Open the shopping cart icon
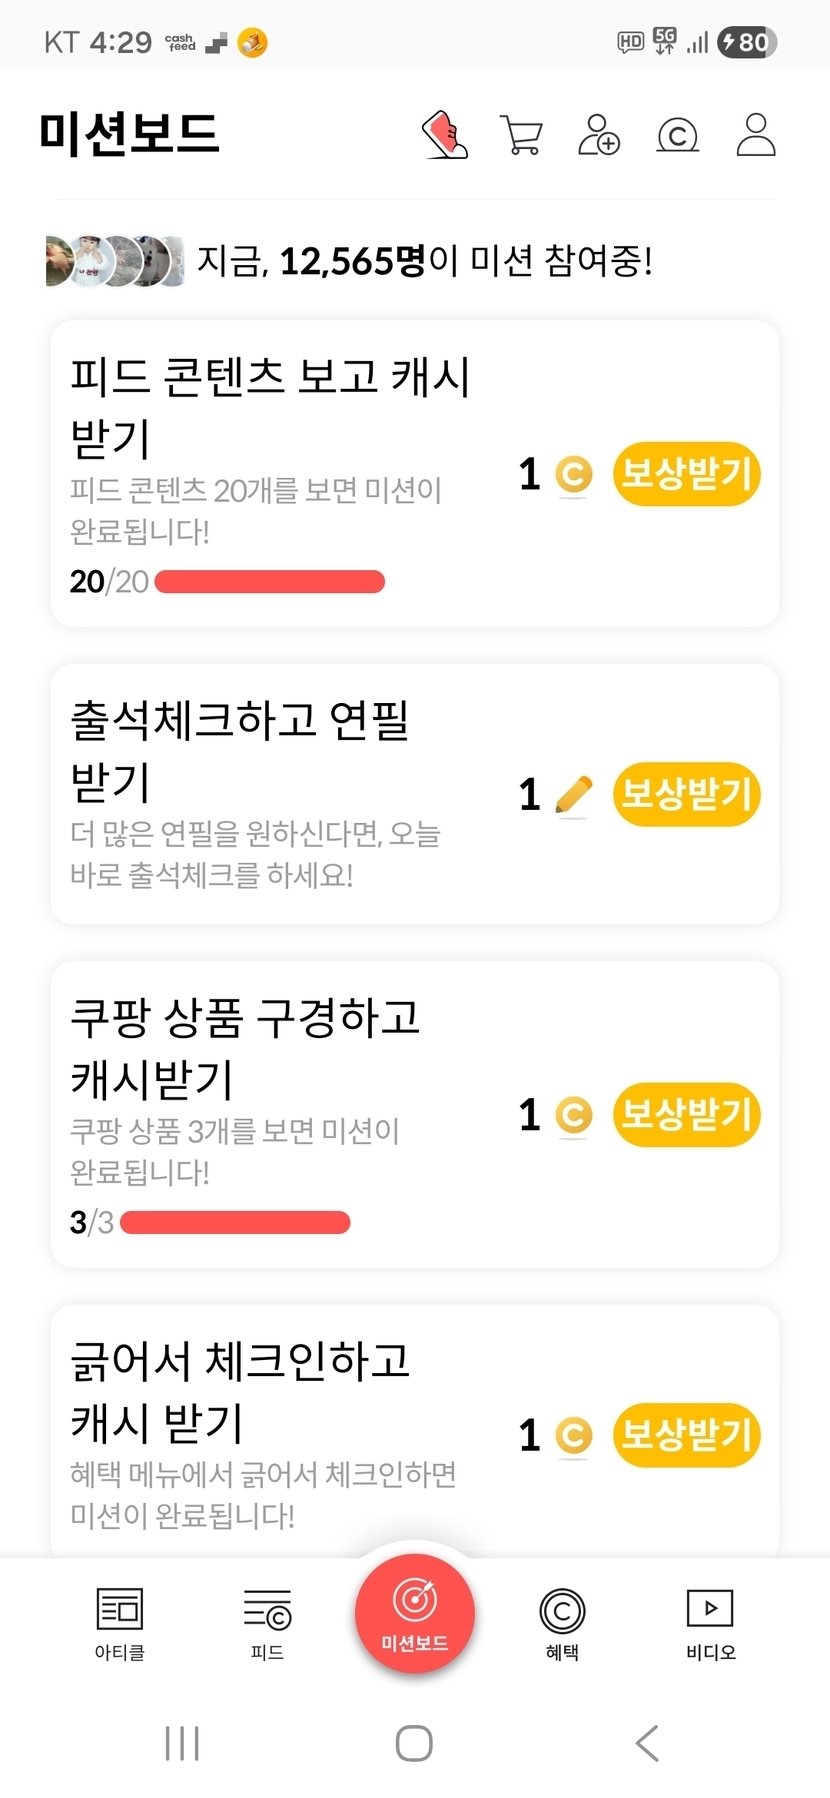The width and height of the screenshot is (830, 1798). (521, 135)
